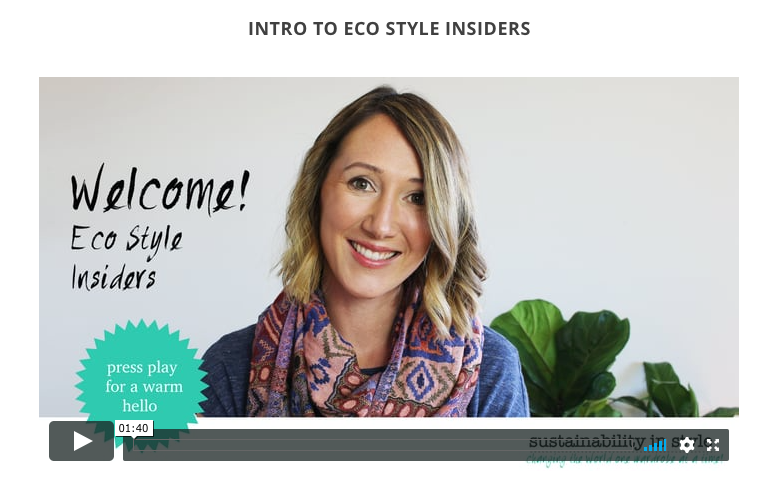
Task: Click the 'changing the world' tagline under the logo
Action: click(x=624, y=459)
